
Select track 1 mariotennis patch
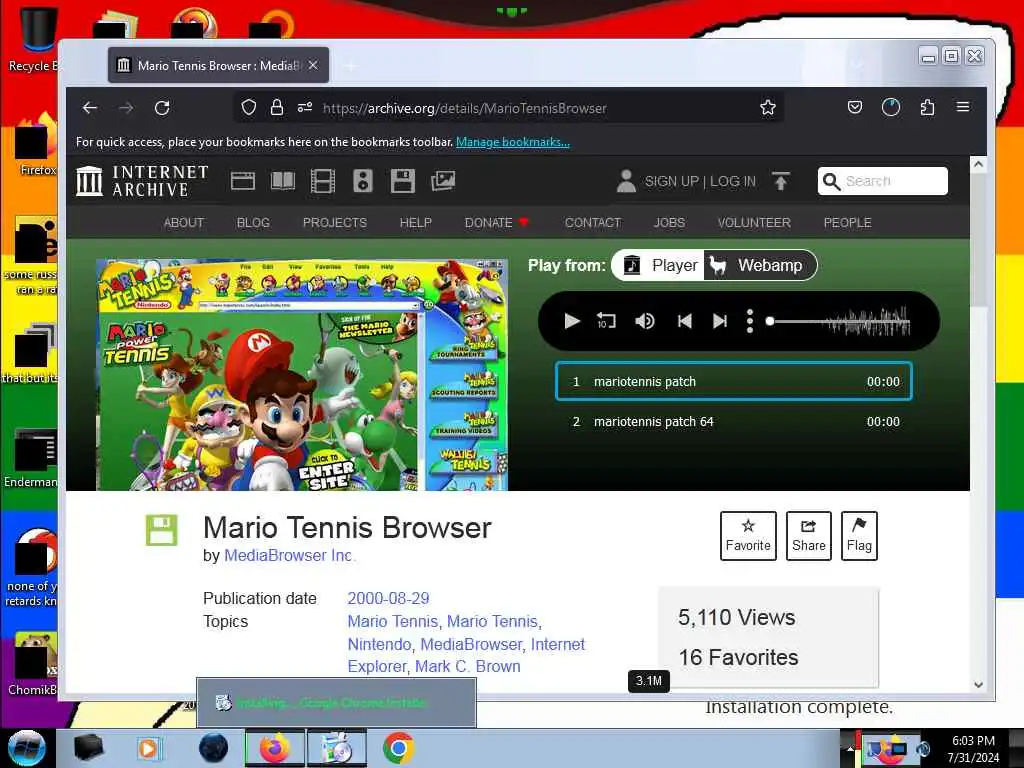(733, 381)
